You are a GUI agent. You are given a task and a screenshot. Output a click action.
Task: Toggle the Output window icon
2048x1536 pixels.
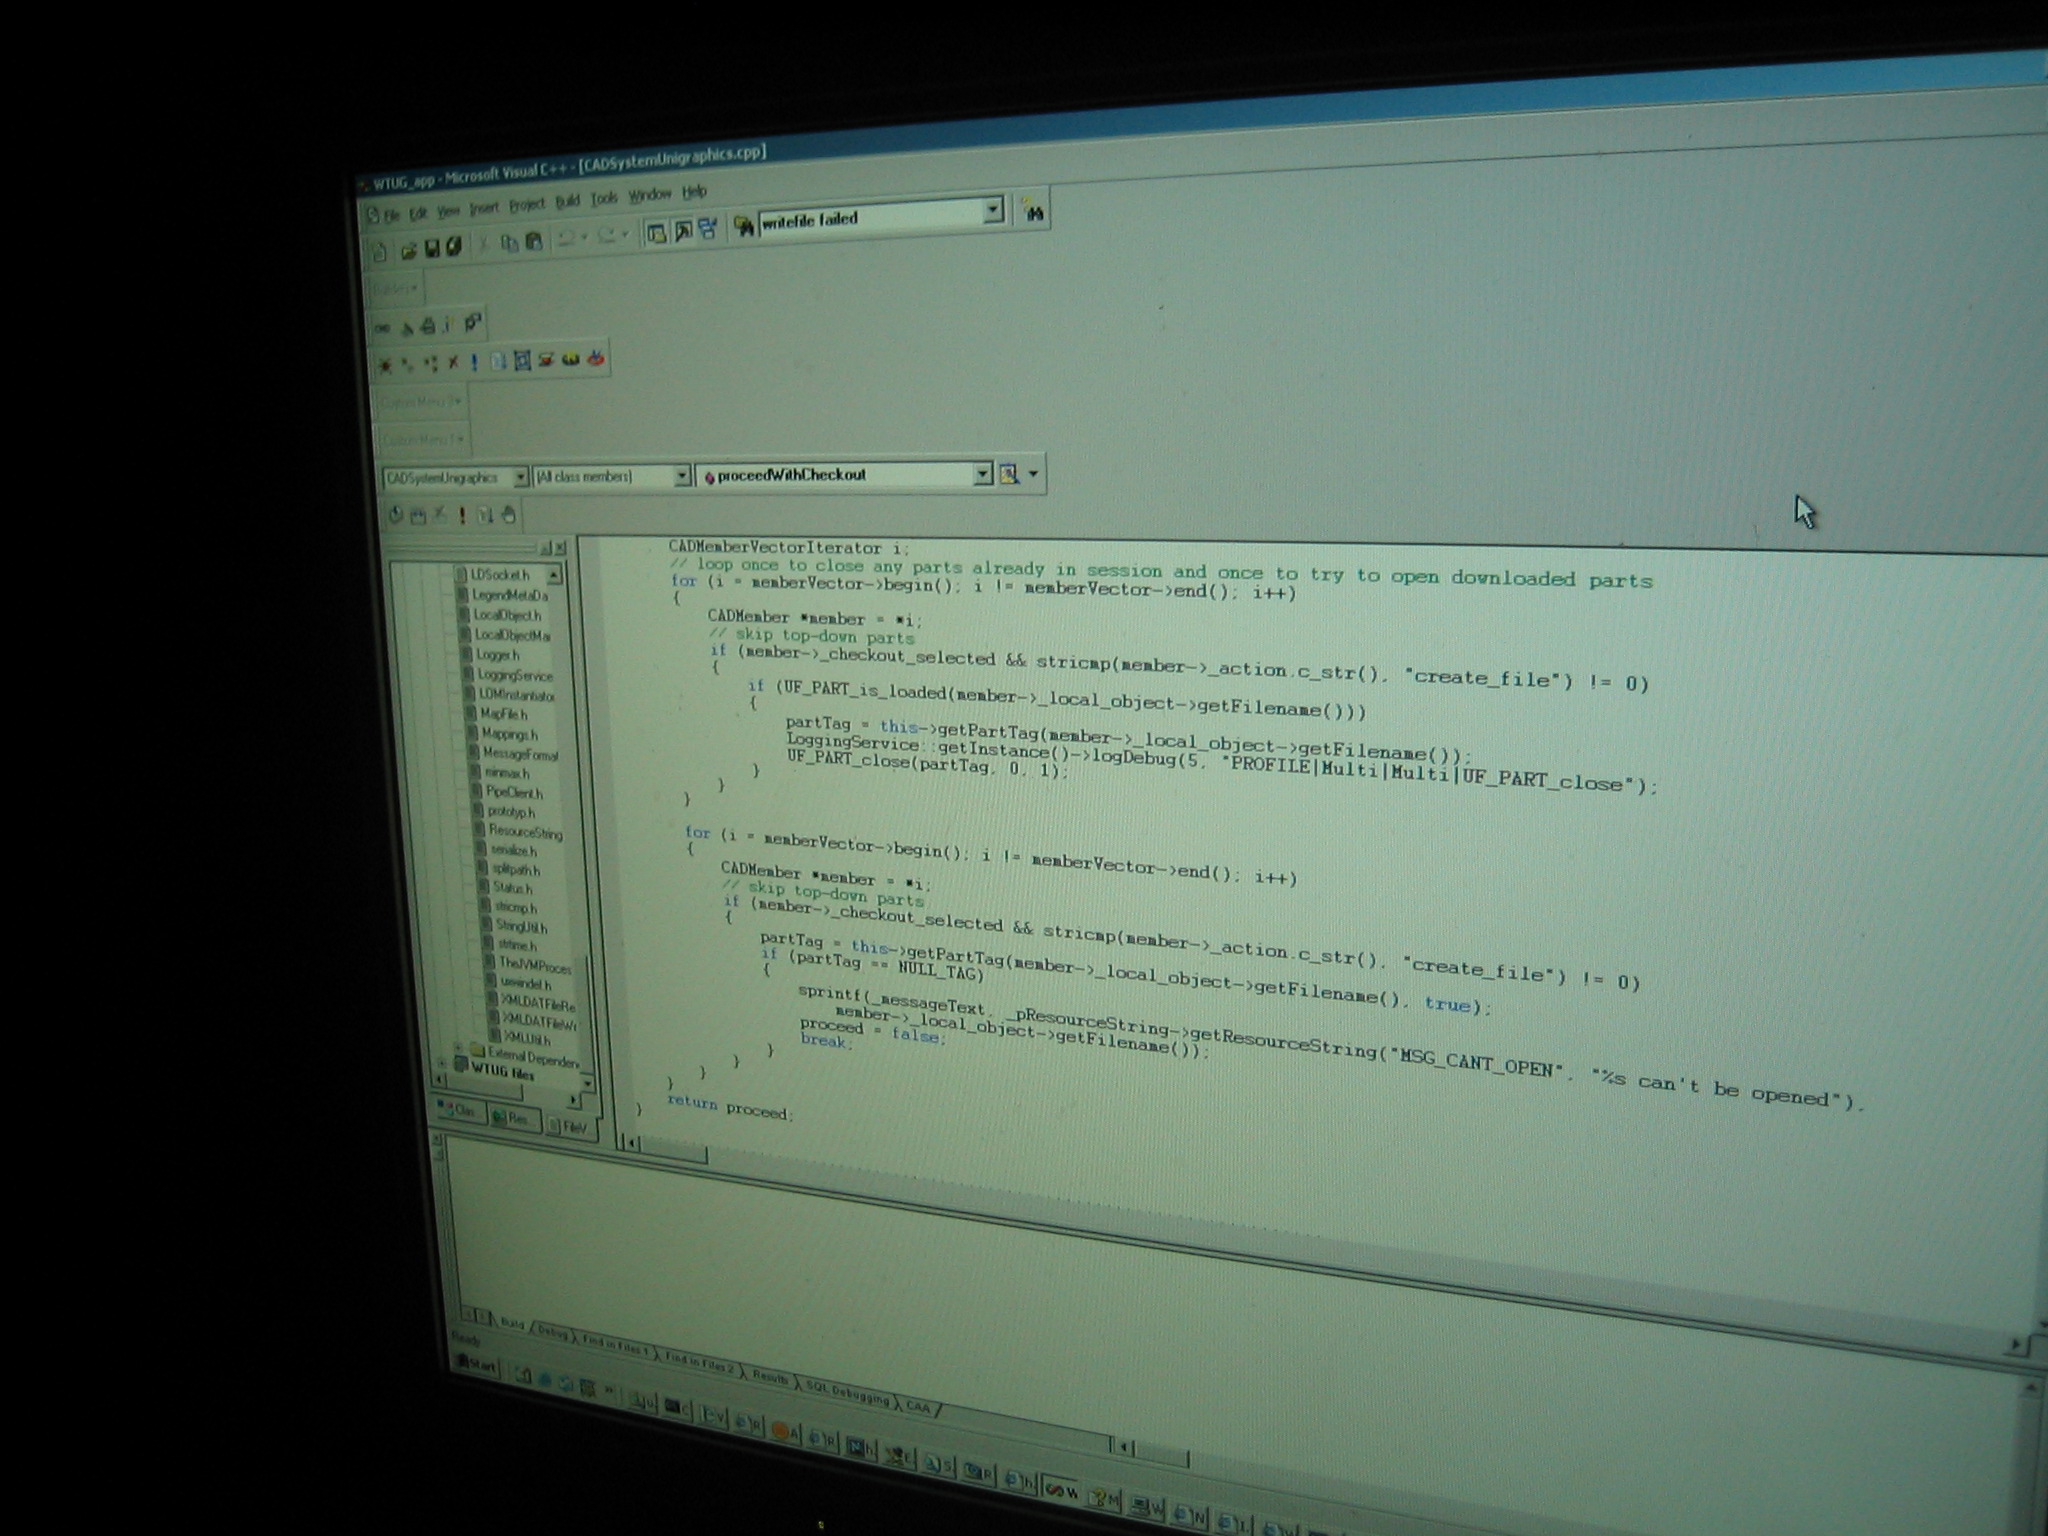click(x=683, y=231)
